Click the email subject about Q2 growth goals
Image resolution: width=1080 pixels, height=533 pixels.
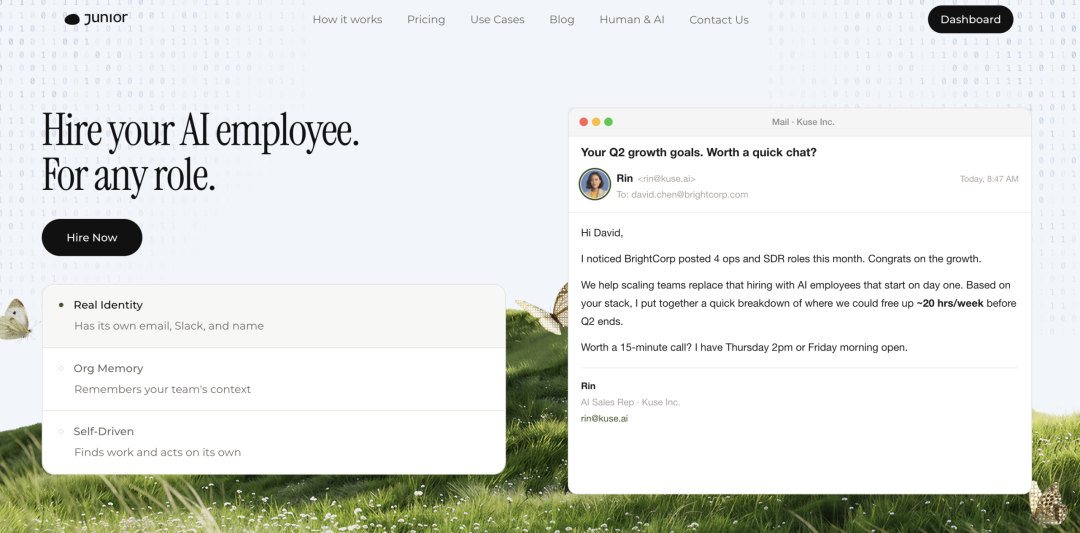point(698,152)
